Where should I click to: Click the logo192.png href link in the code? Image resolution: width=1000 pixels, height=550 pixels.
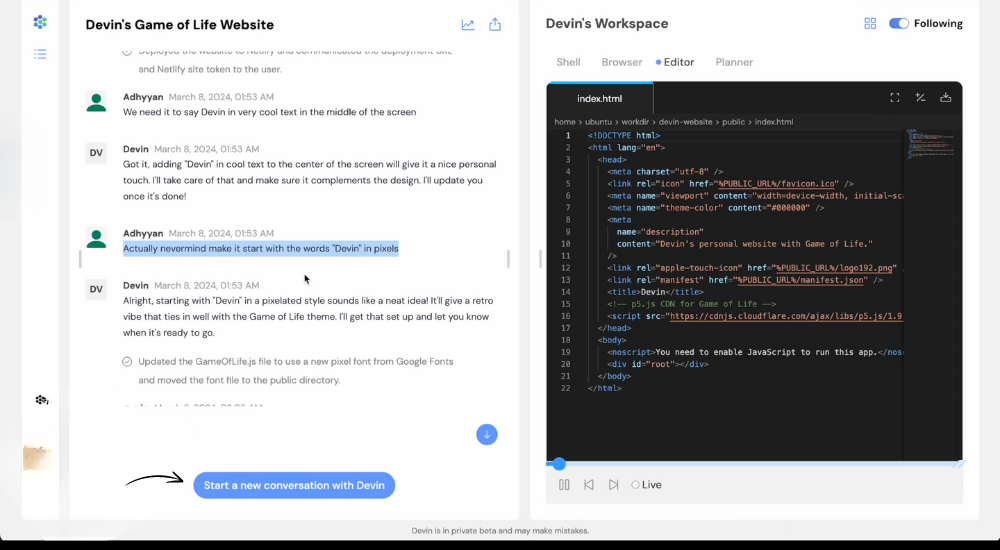835,268
